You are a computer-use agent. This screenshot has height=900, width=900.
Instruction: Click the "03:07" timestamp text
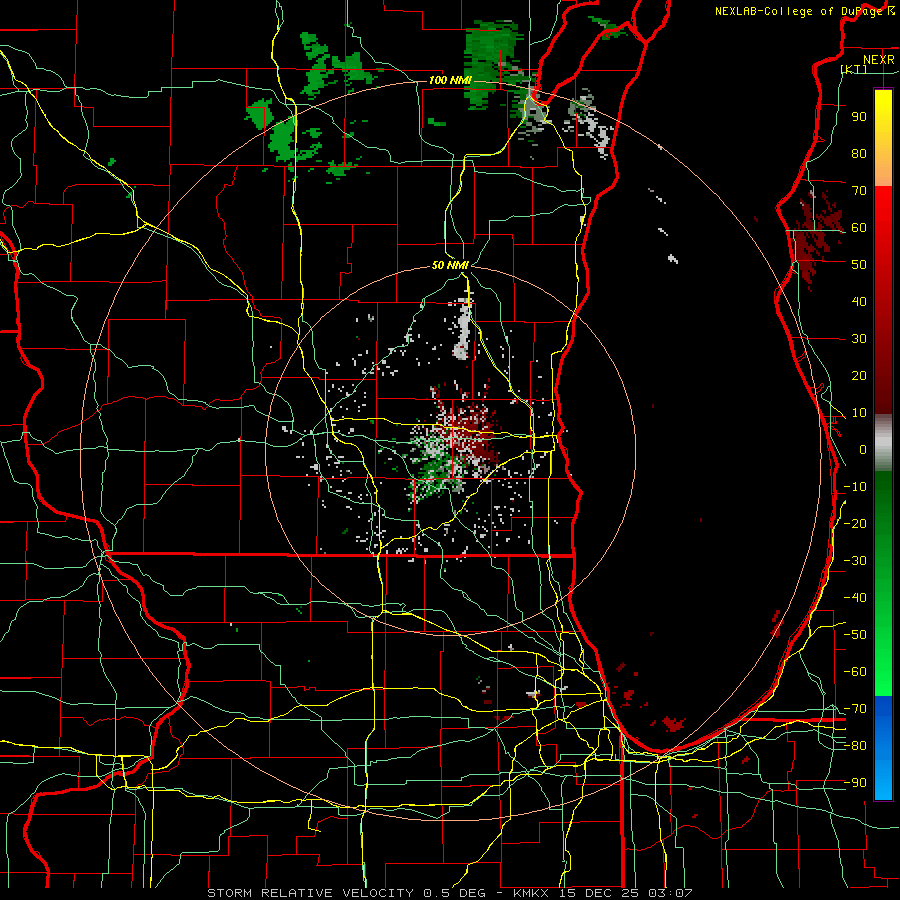[670, 893]
